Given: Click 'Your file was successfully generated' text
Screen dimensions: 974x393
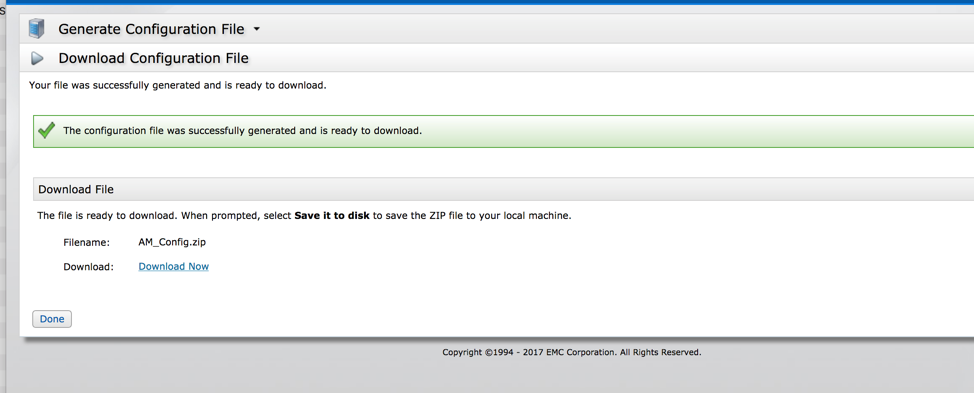Looking at the screenshot, I should (x=178, y=85).
